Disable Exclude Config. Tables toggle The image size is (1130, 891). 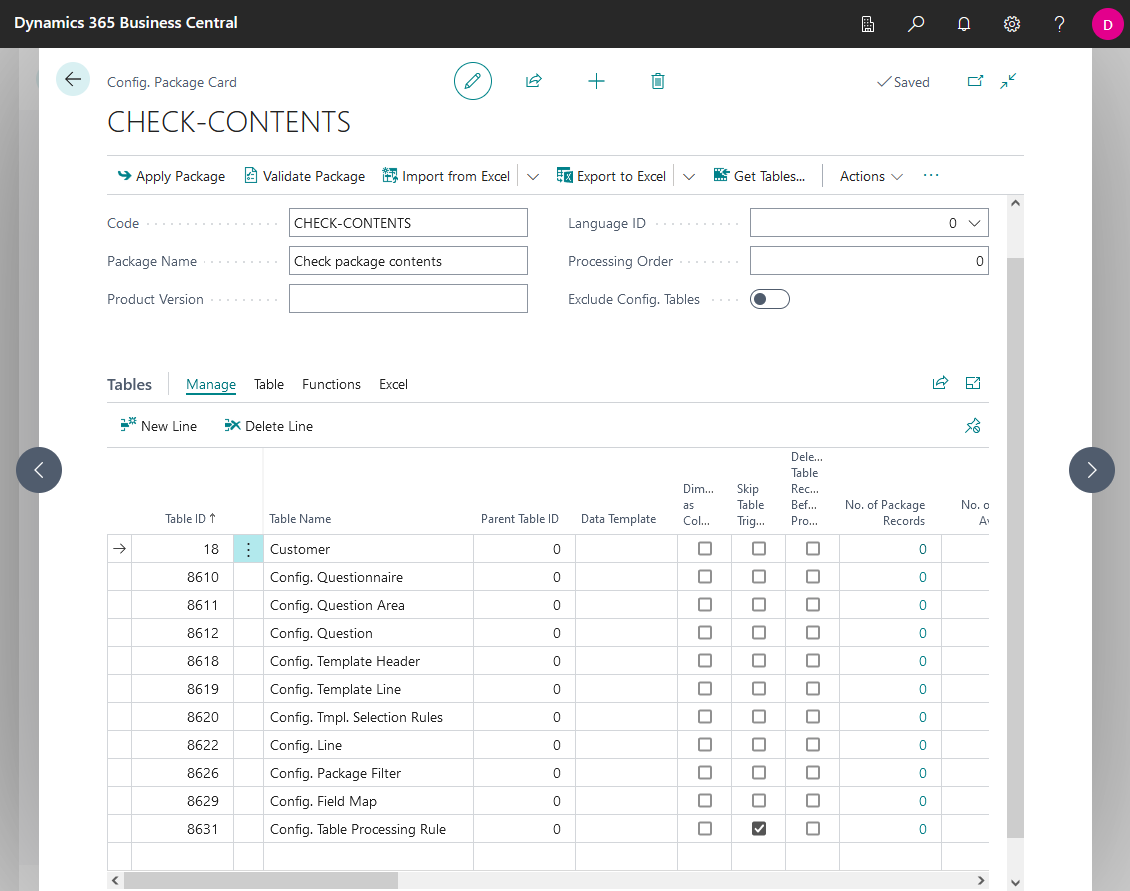(x=769, y=298)
